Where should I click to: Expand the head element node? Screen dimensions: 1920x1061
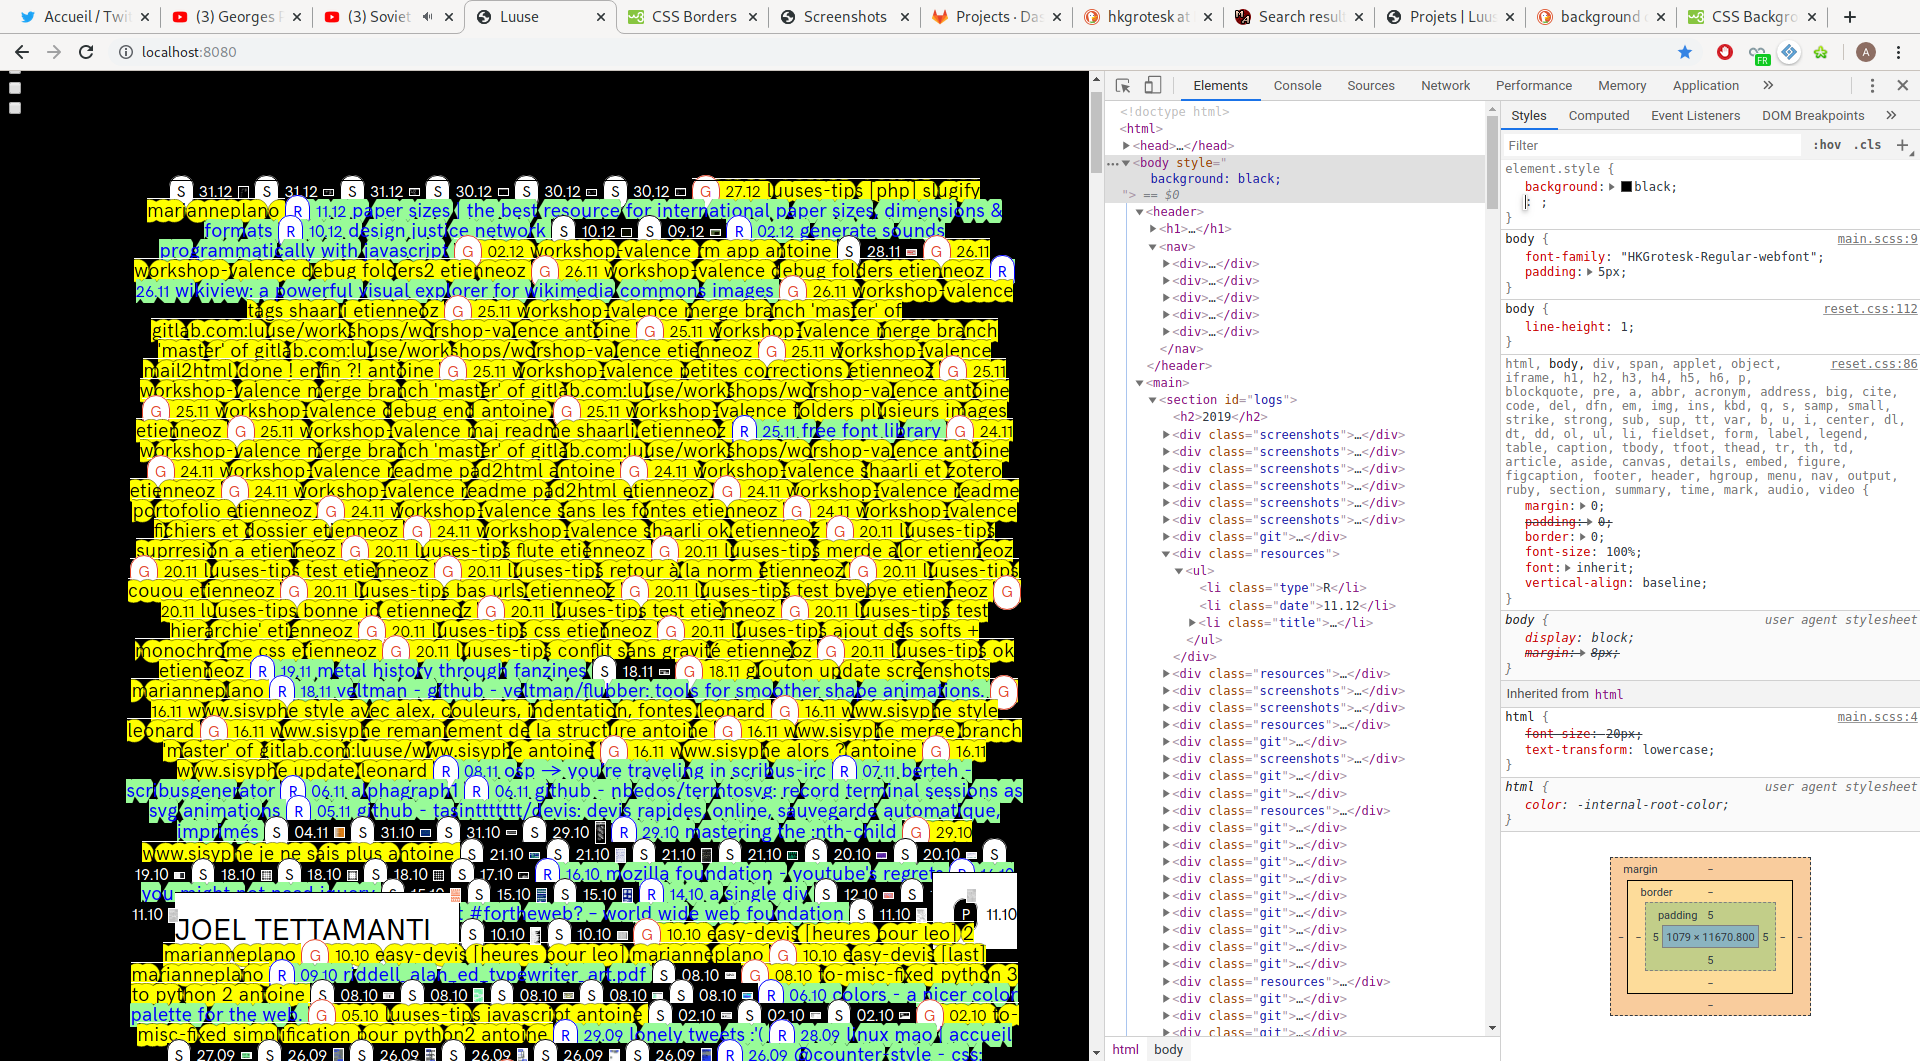(1127, 146)
